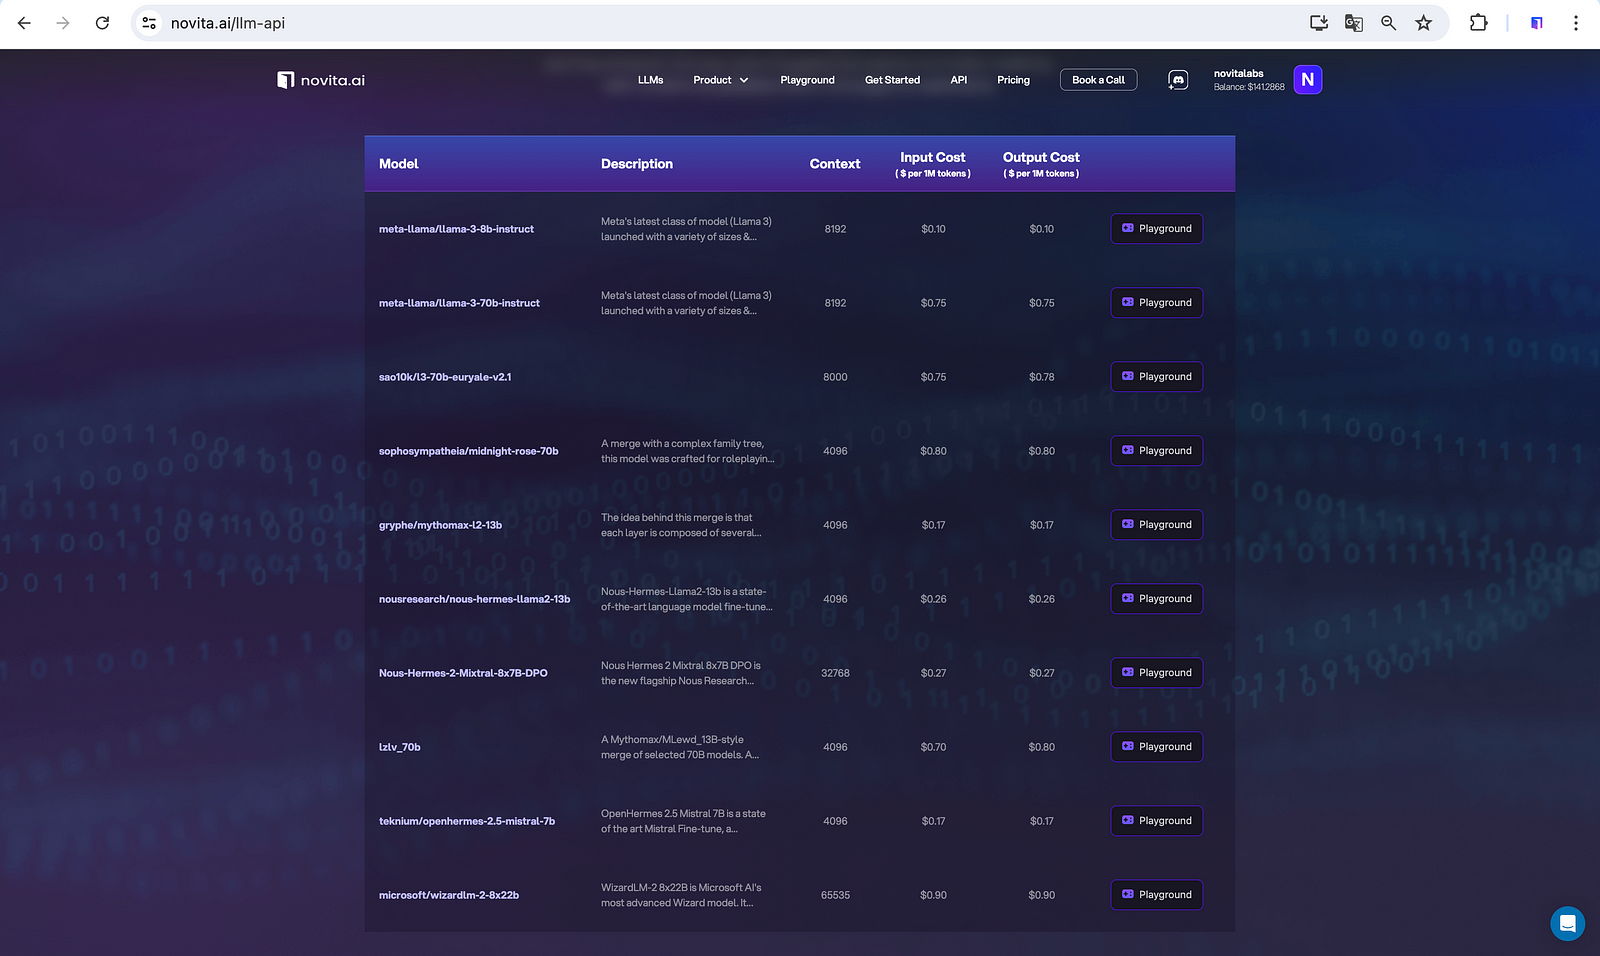Open Playground for wizardlm-2-8x22b

click(1157, 895)
